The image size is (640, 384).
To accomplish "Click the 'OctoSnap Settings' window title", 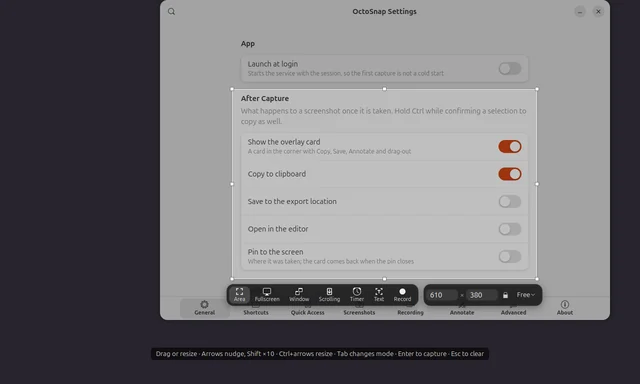I will (x=384, y=11).
